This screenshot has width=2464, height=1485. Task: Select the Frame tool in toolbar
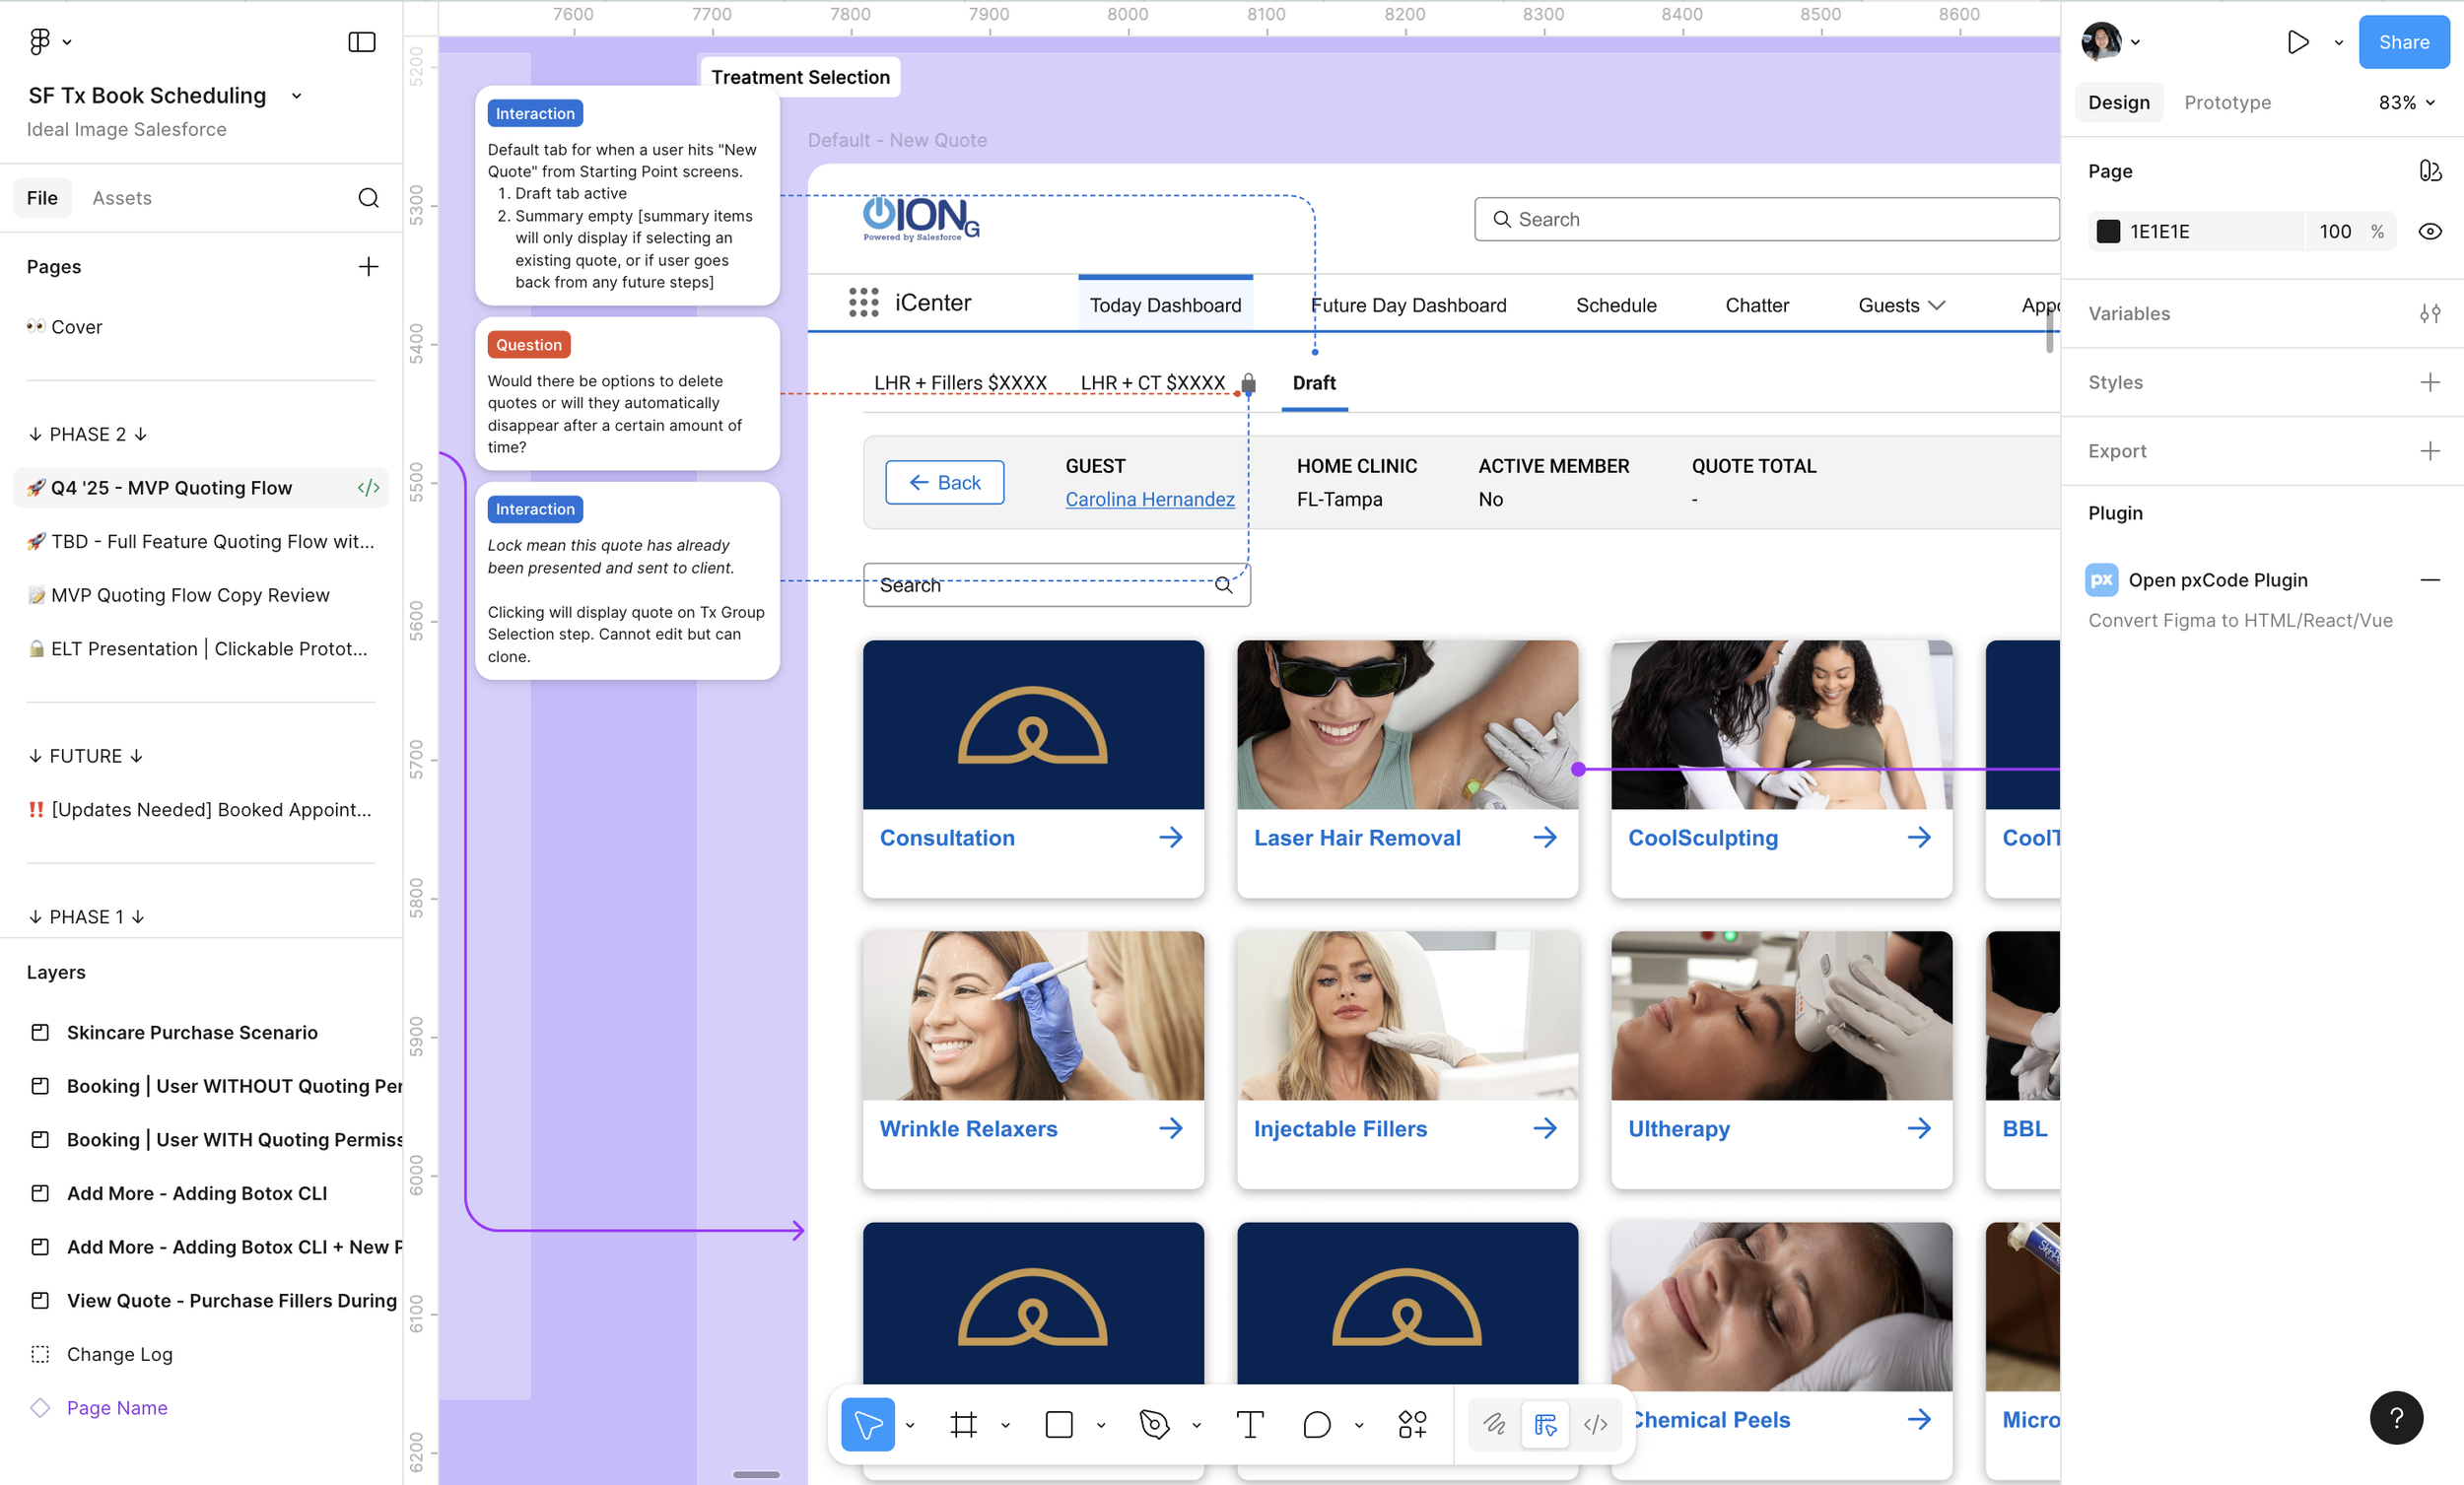[963, 1424]
